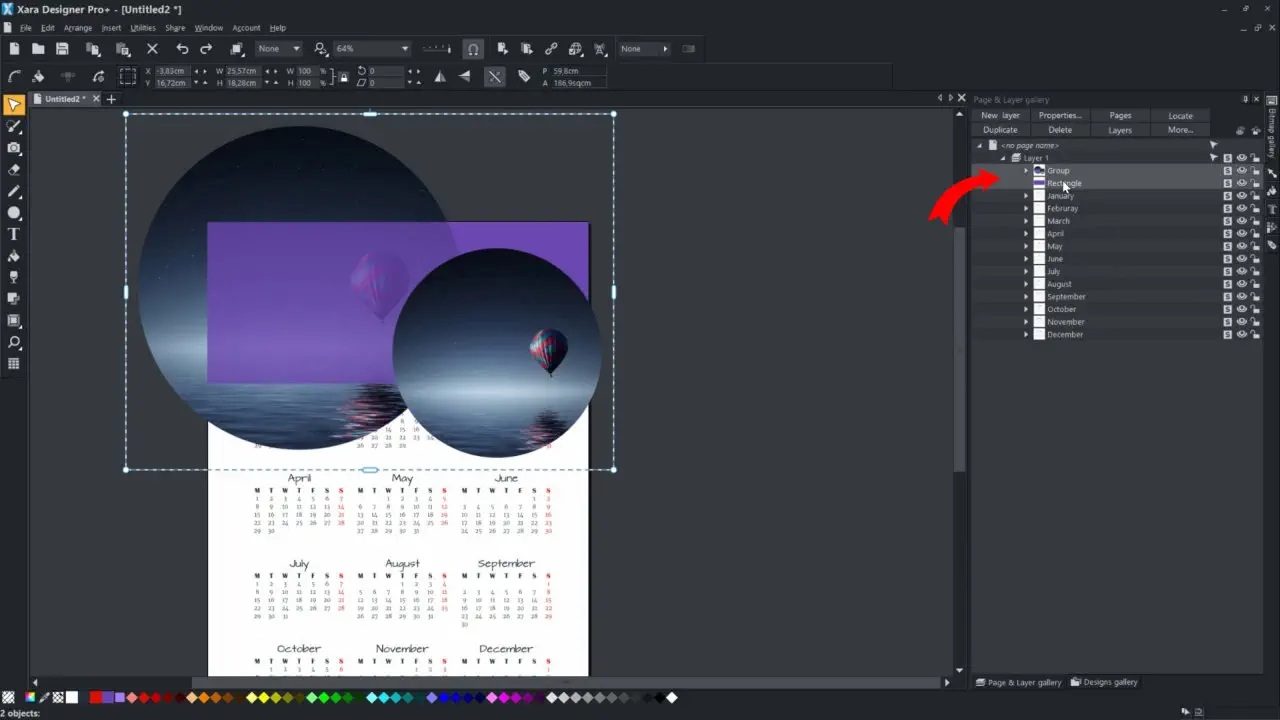Screen dimensions: 1280x720
Task: Click the Link chain icon in toolbar
Action: pyautogui.click(x=551, y=48)
